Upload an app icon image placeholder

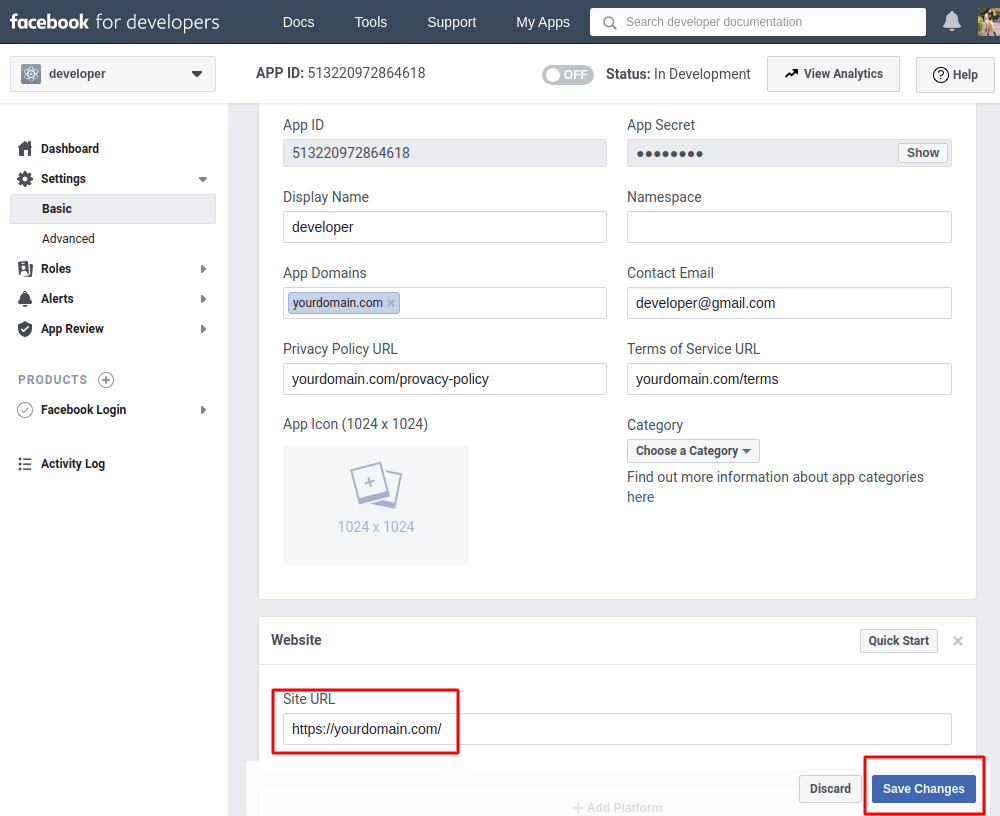click(x=376, y=505)
